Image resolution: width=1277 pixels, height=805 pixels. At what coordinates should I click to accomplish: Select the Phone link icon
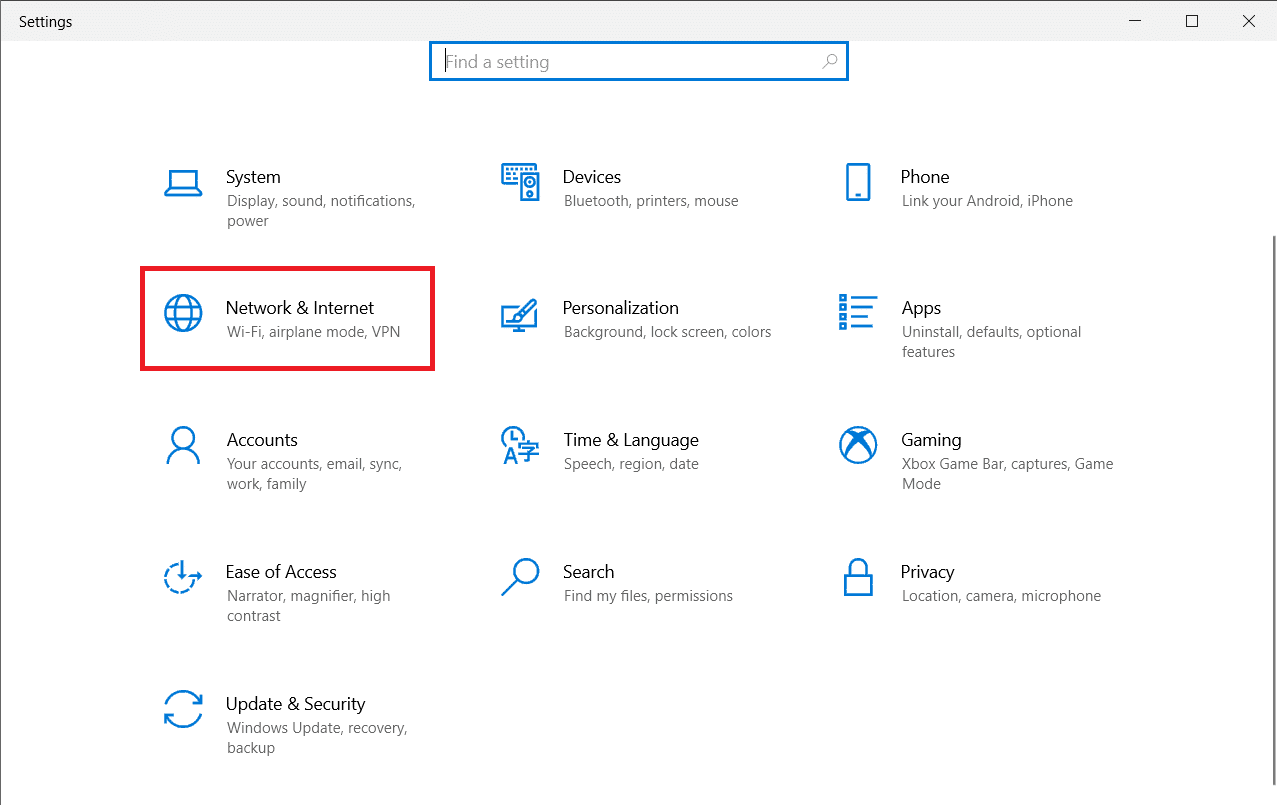click(x=858, y=182)
